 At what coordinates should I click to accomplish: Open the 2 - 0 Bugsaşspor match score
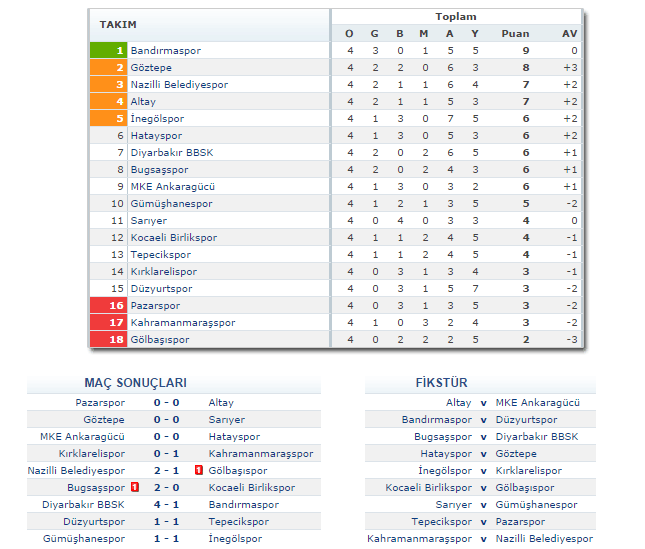coord(166,487)
